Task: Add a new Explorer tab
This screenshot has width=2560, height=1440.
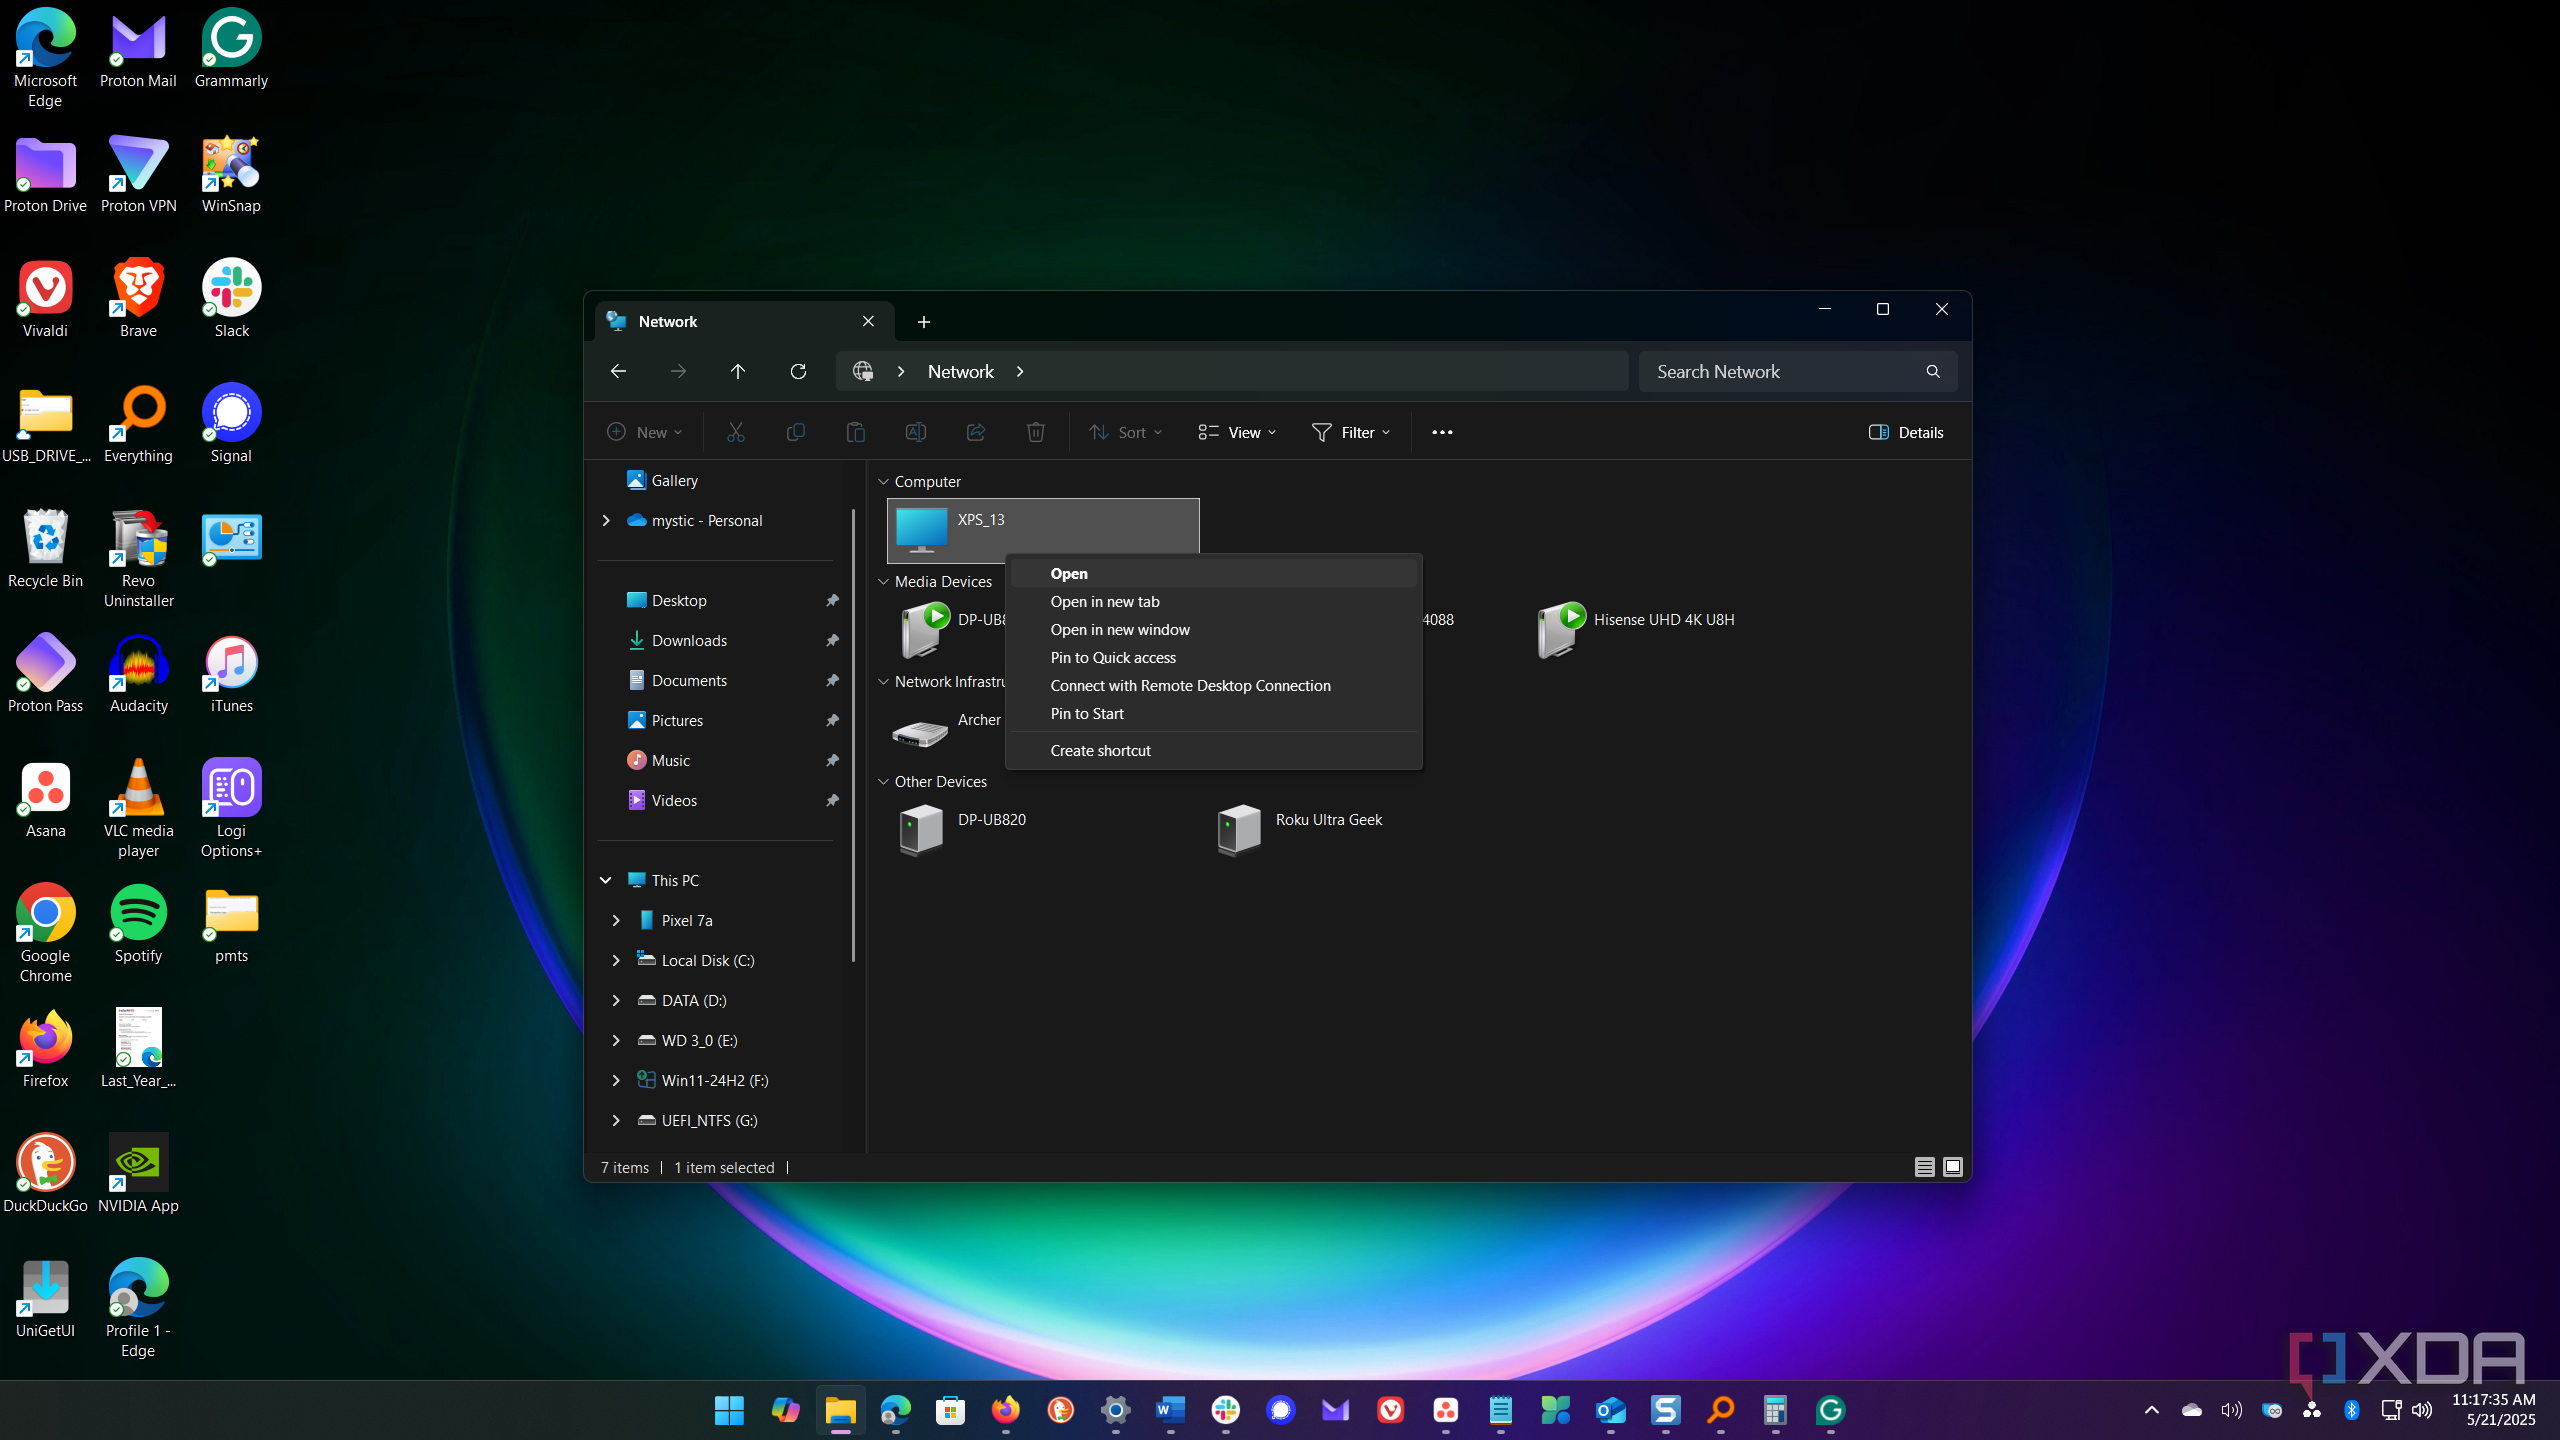Action: click(924, 322)
